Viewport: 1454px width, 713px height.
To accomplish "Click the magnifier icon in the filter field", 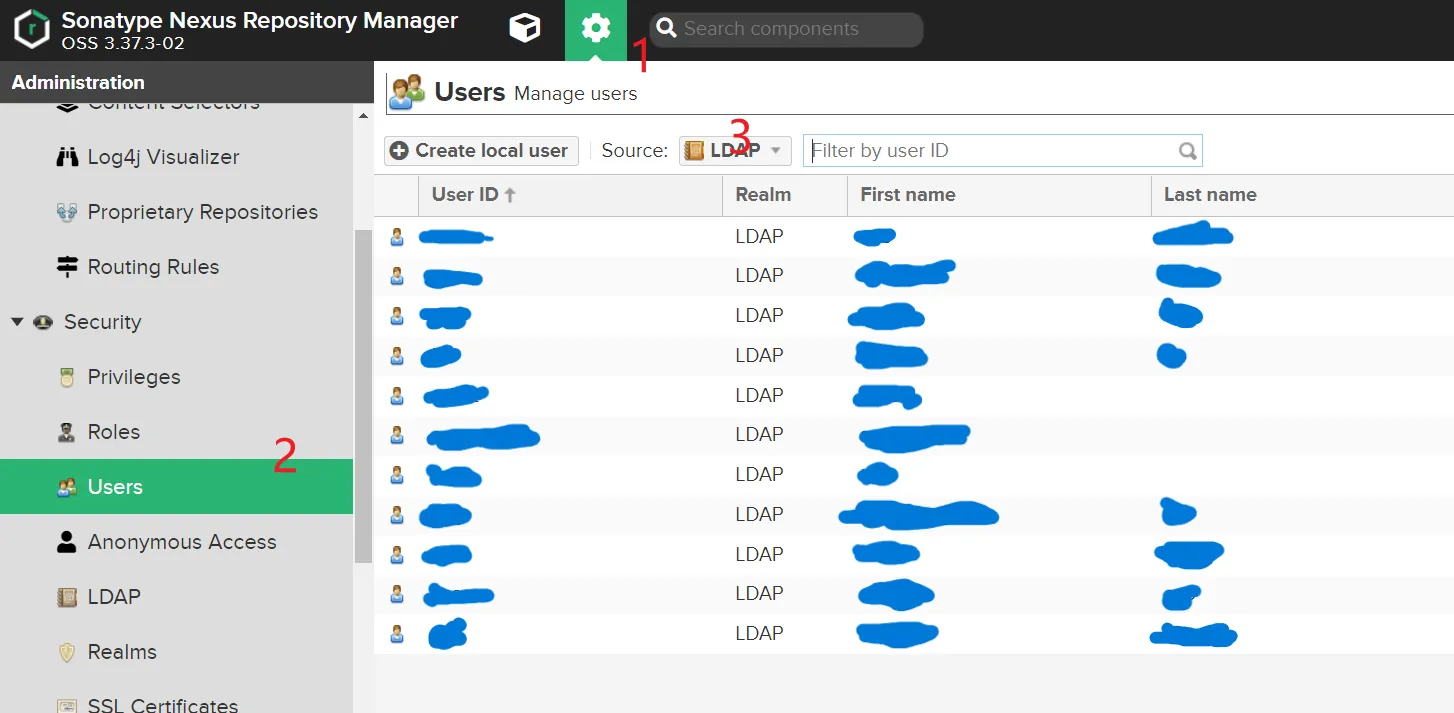I will (x=1187, y=150).
